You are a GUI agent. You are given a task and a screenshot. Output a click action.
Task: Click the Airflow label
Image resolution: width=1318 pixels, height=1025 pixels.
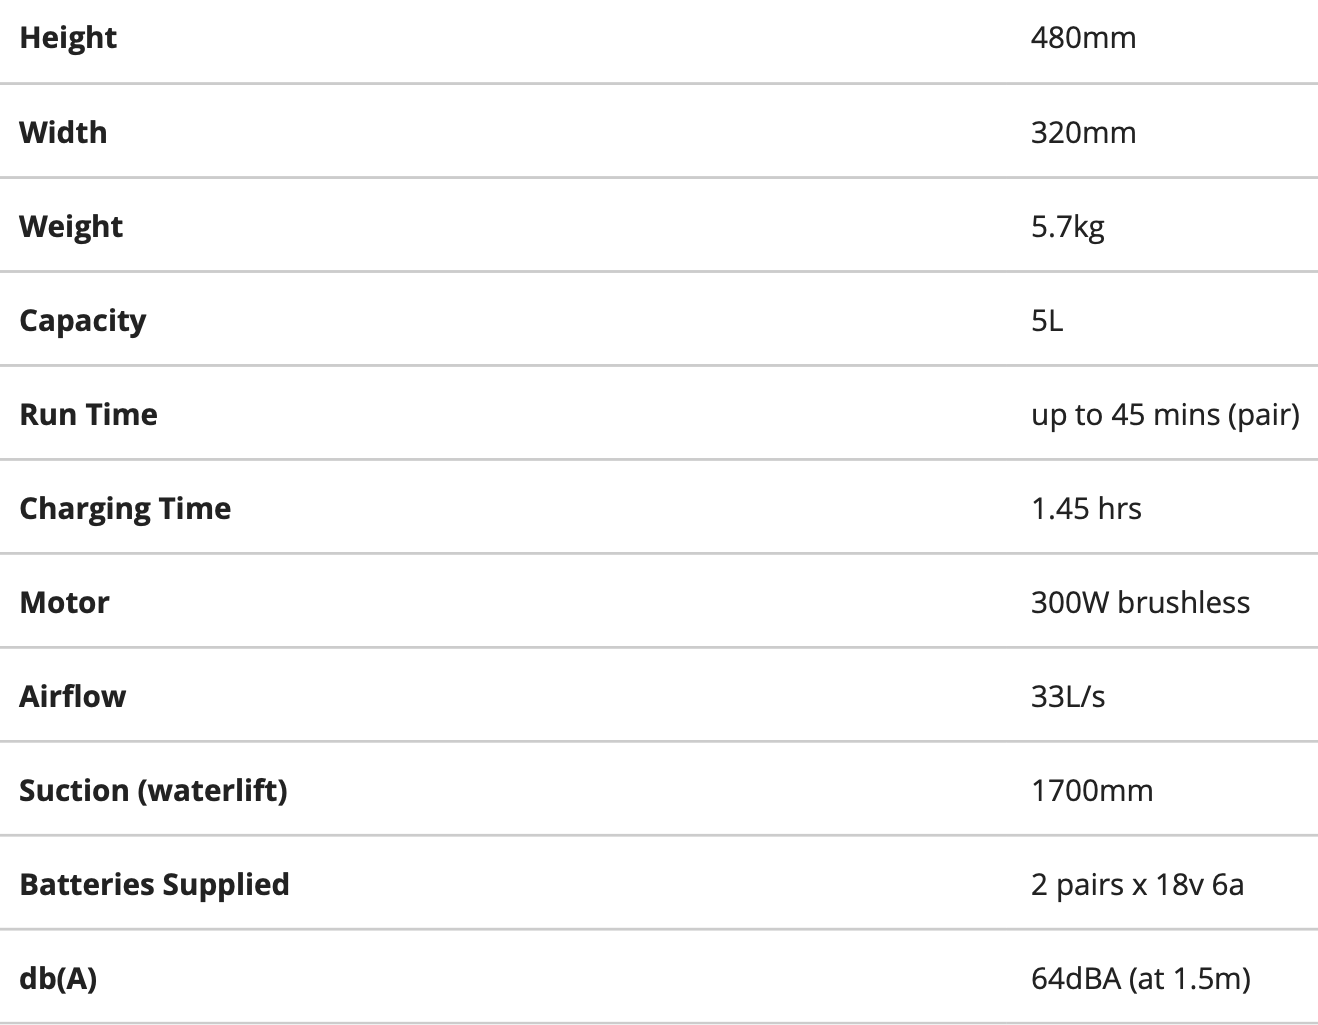(73, 696)
